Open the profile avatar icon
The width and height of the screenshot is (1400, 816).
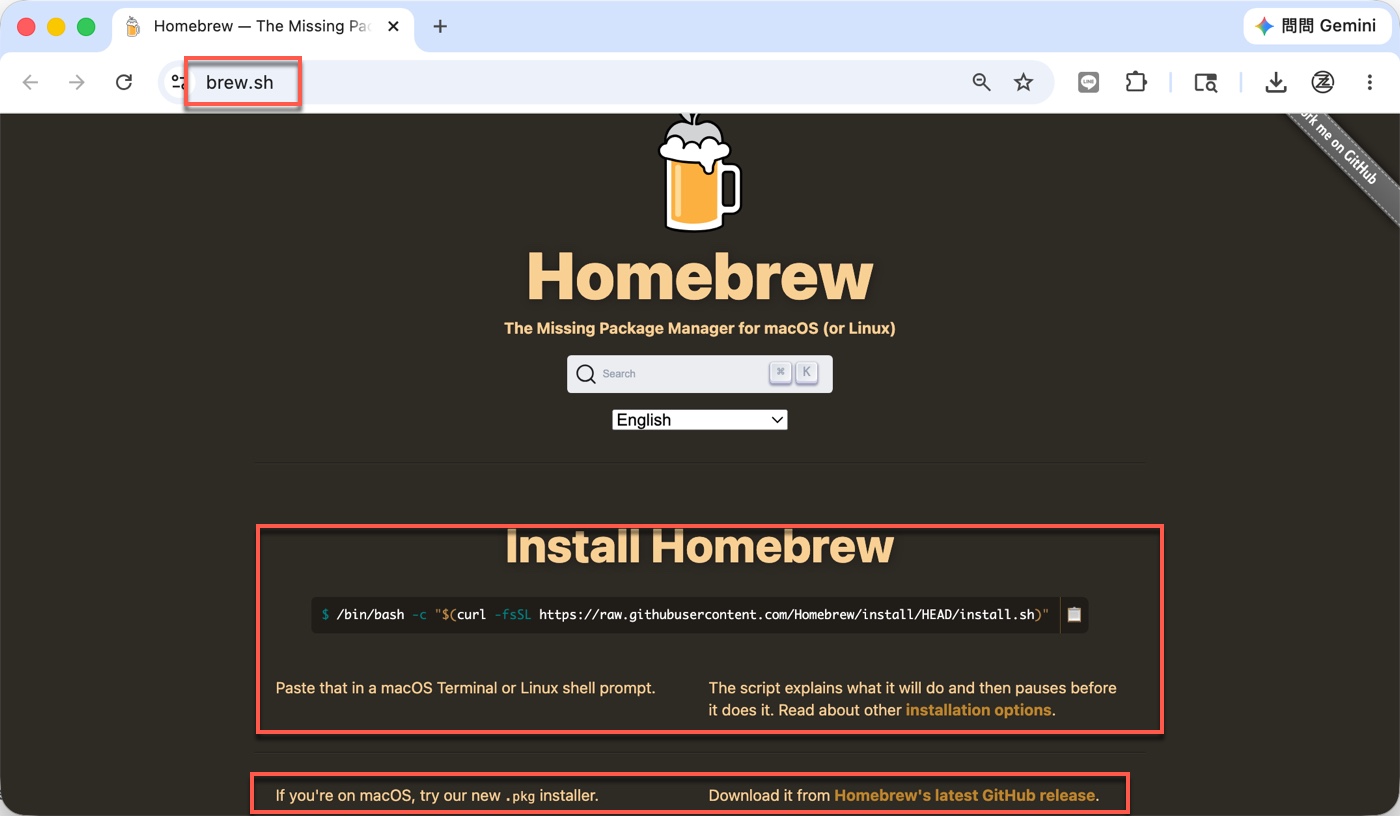coord(1323,82)
